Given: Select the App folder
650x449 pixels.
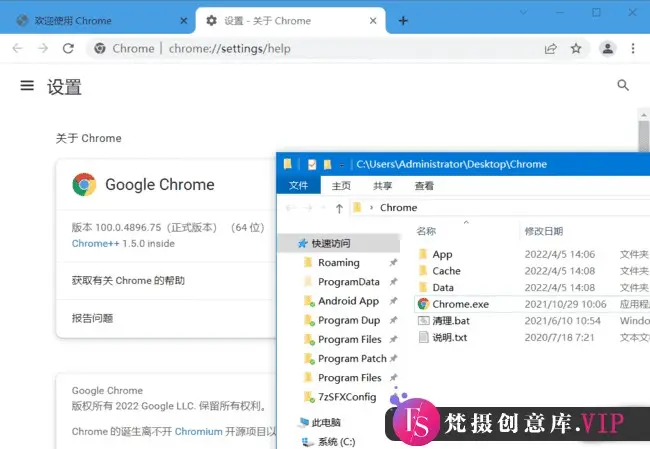Looking at the screenshot, I should [442, 254].
